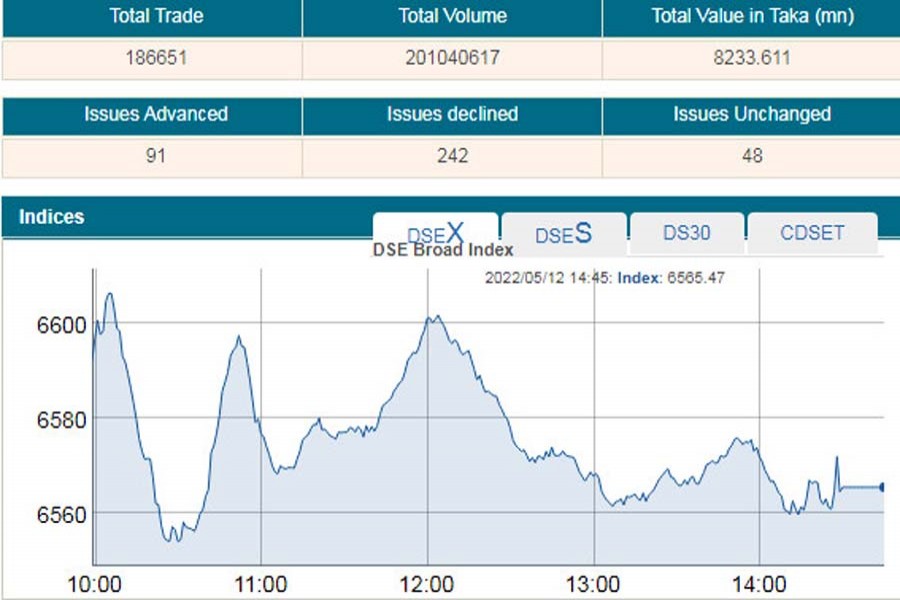Click the 8233.611 total value cell

pyautogui.click(x=751, y=58)
